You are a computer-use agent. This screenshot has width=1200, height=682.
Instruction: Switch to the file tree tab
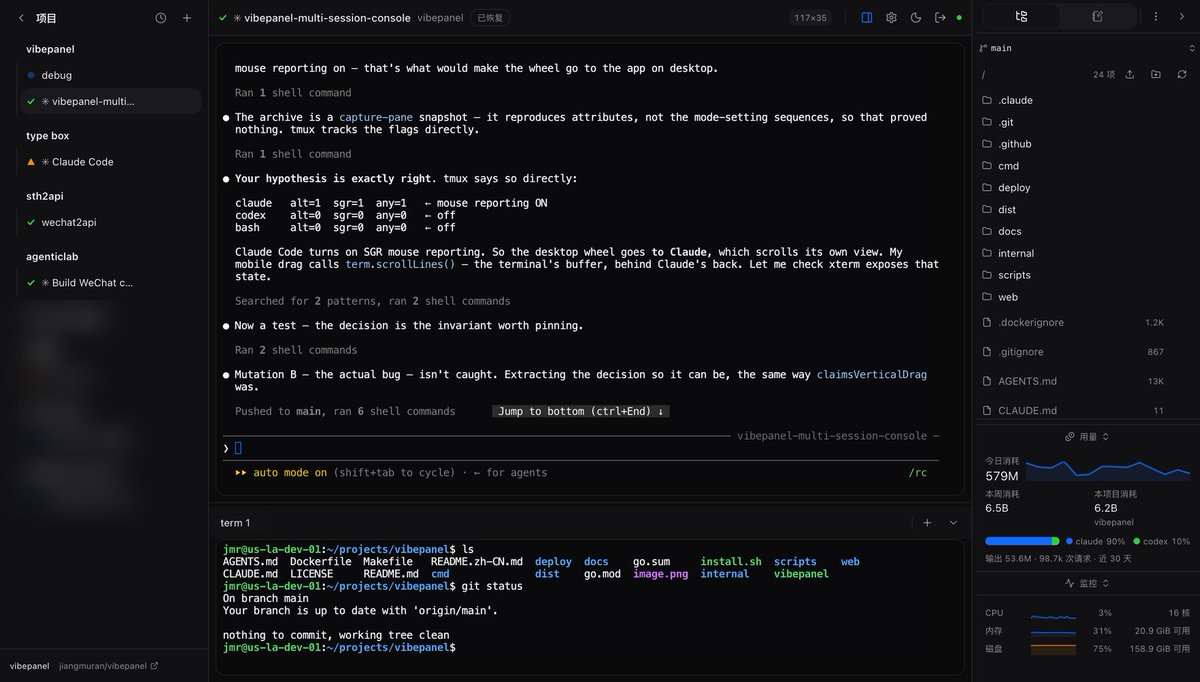pyautogui.click(x=1021, y=17)
